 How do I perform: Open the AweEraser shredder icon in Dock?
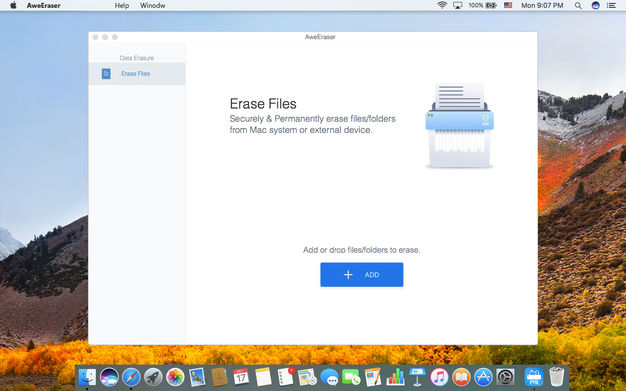[x=534, y=377]
